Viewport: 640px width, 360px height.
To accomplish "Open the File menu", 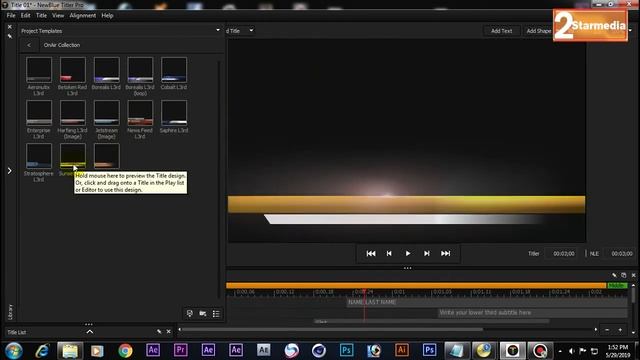I will tap(11, 16).
